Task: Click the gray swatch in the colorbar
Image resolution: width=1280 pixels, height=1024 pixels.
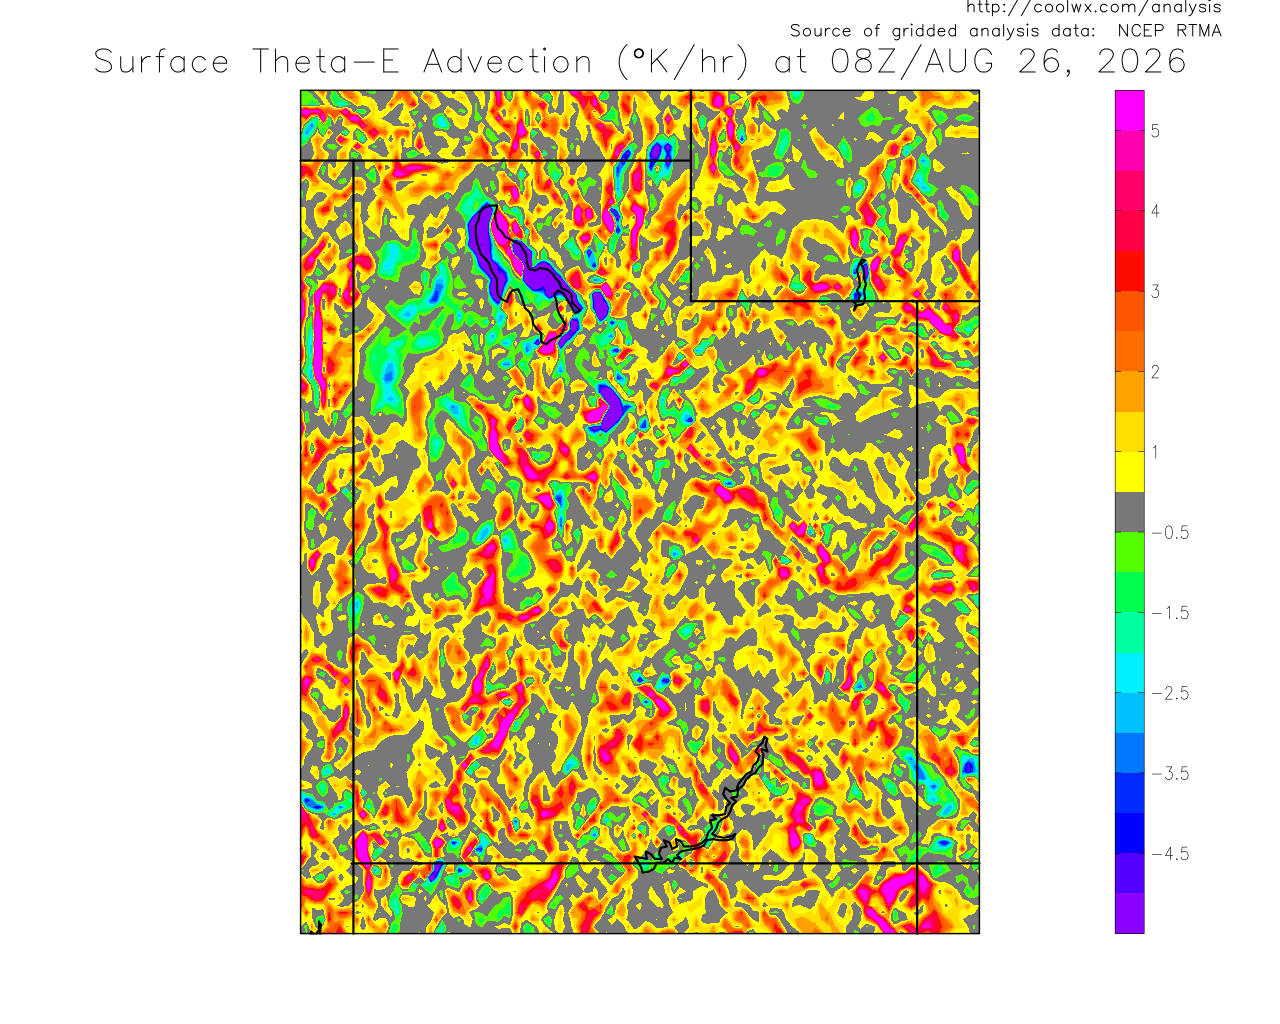Action: point(1130,511)
